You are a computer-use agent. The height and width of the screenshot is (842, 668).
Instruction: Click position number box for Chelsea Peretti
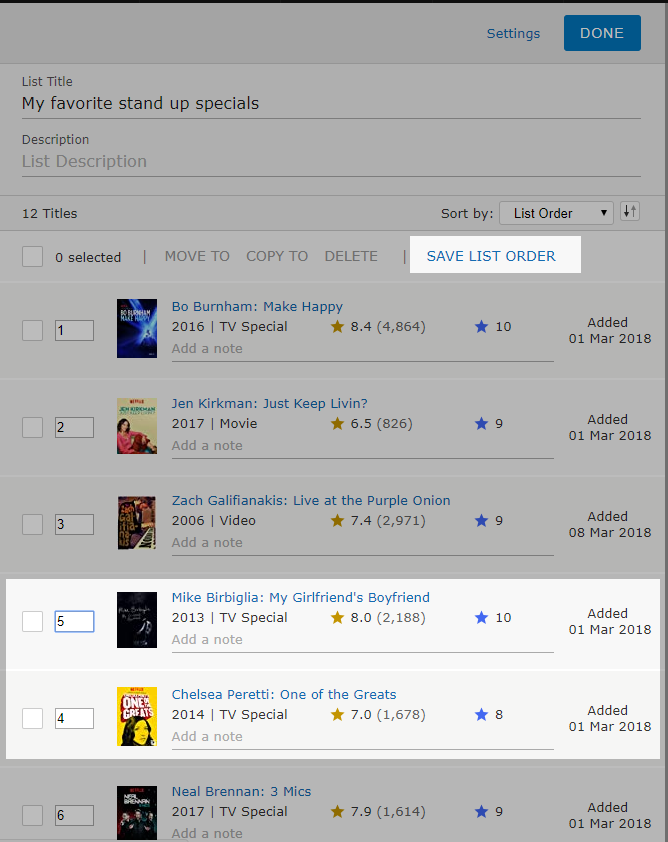tap(74, 718)
